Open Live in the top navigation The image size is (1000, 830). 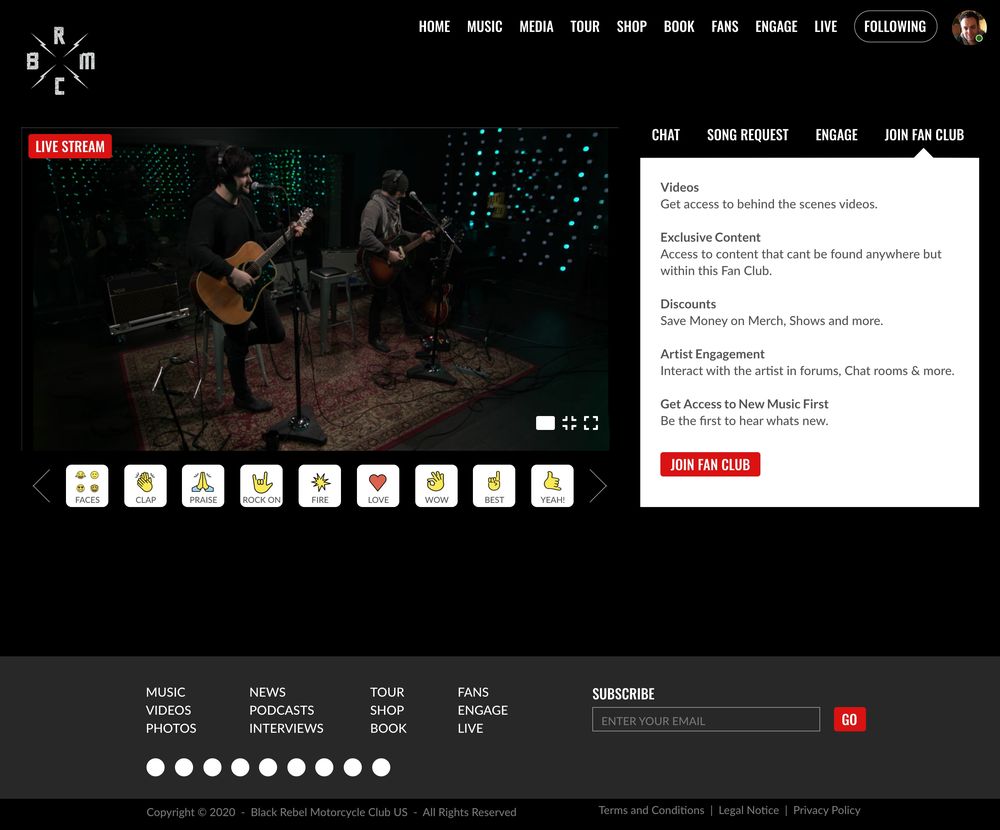tap(825, 27)
